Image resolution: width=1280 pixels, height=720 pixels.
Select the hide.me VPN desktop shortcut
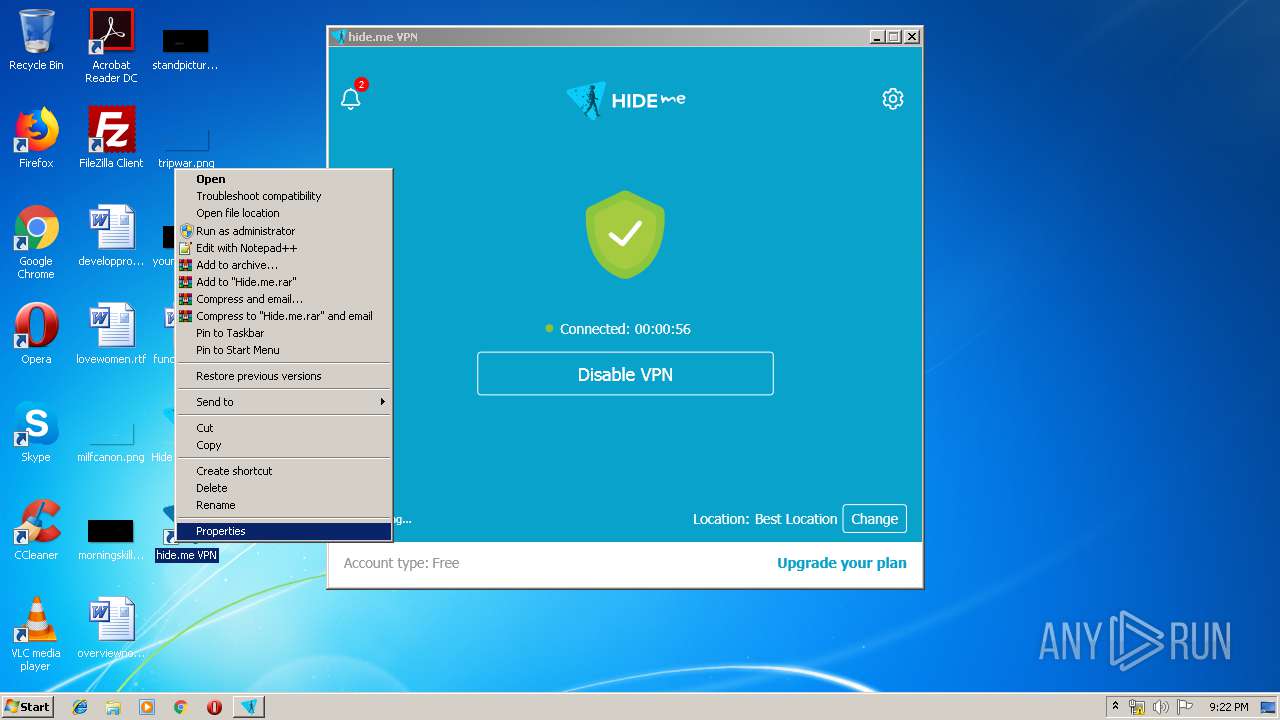click(186, 555)
